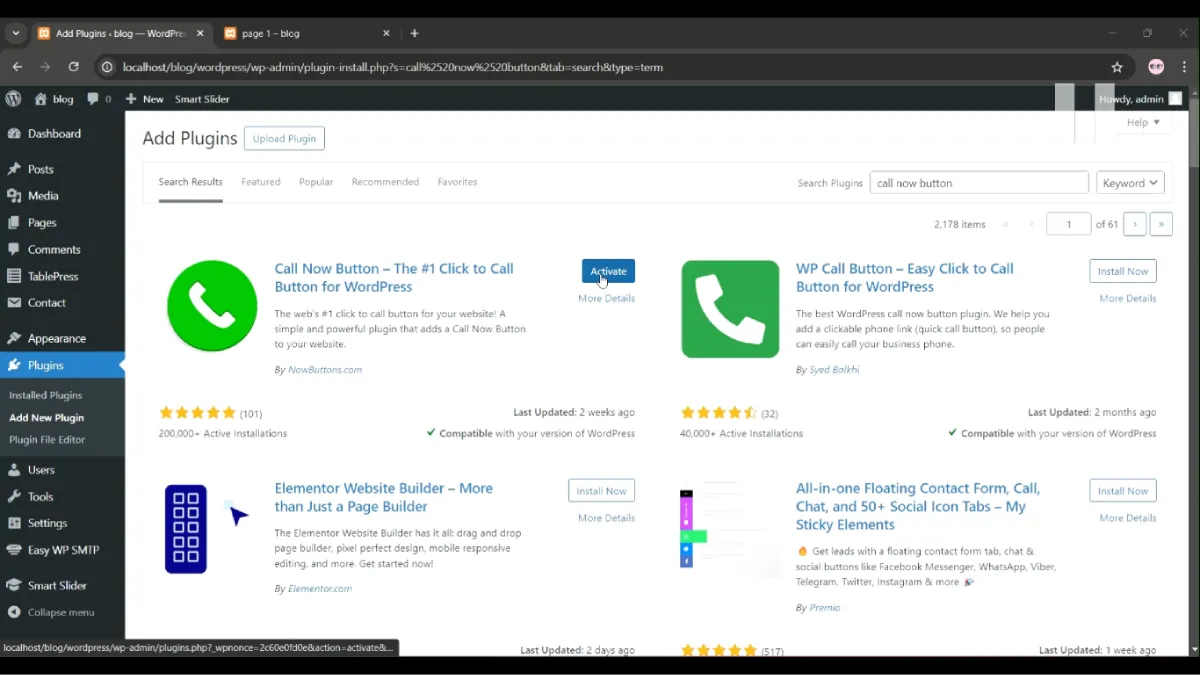
Task: Open NowButtons.com author link
Action: pyautogui.click(x=325, y=370)
